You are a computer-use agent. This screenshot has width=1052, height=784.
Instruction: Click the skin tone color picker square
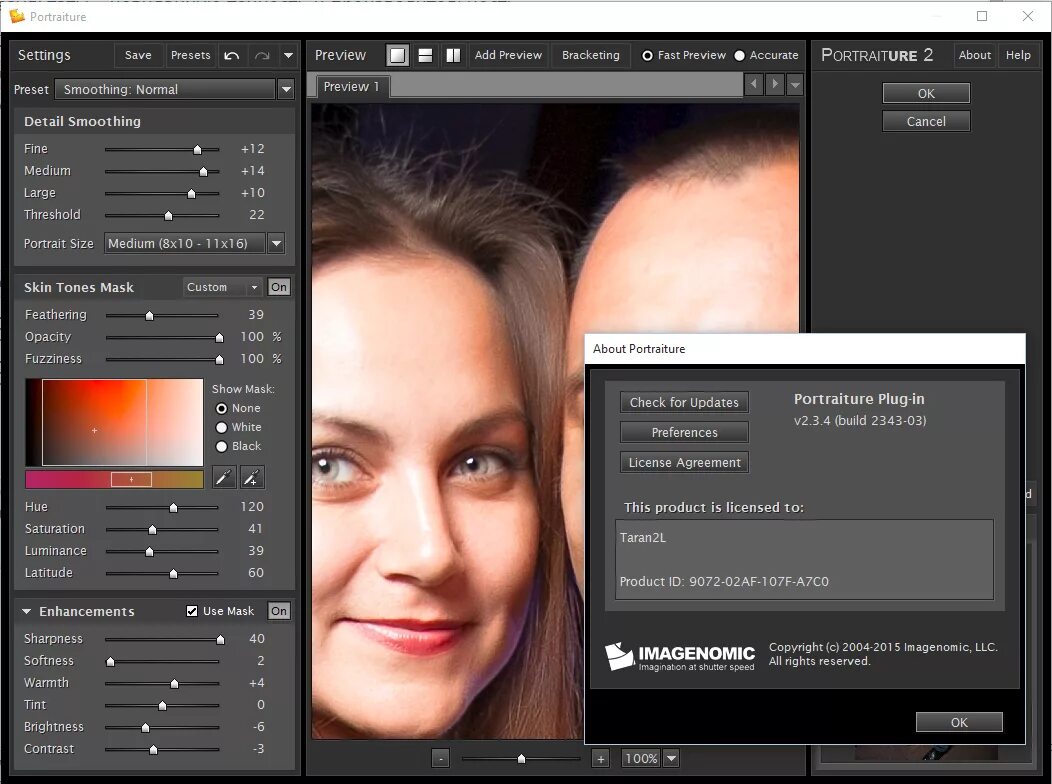pyautogui.click(x=114, y=423)
